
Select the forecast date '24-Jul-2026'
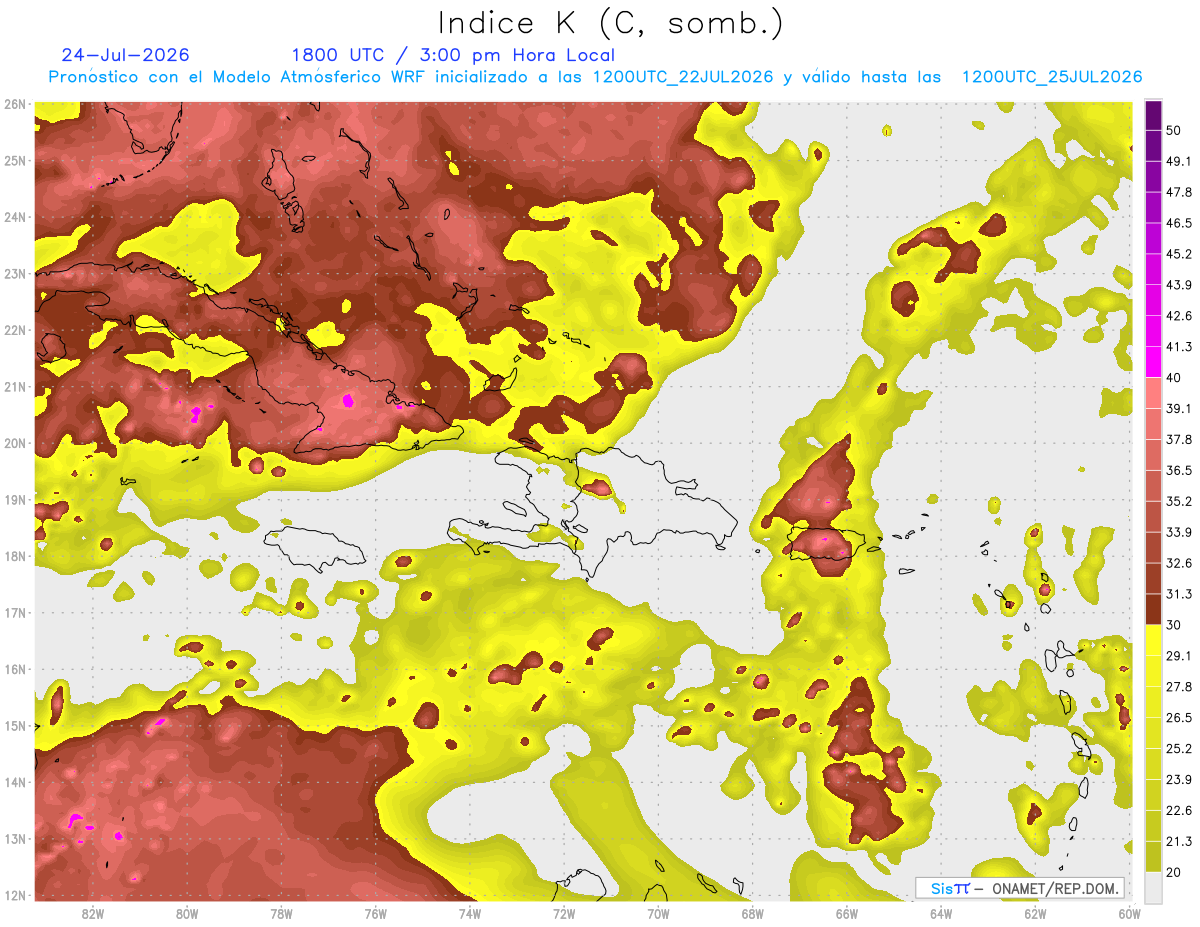tap(125, 55)
